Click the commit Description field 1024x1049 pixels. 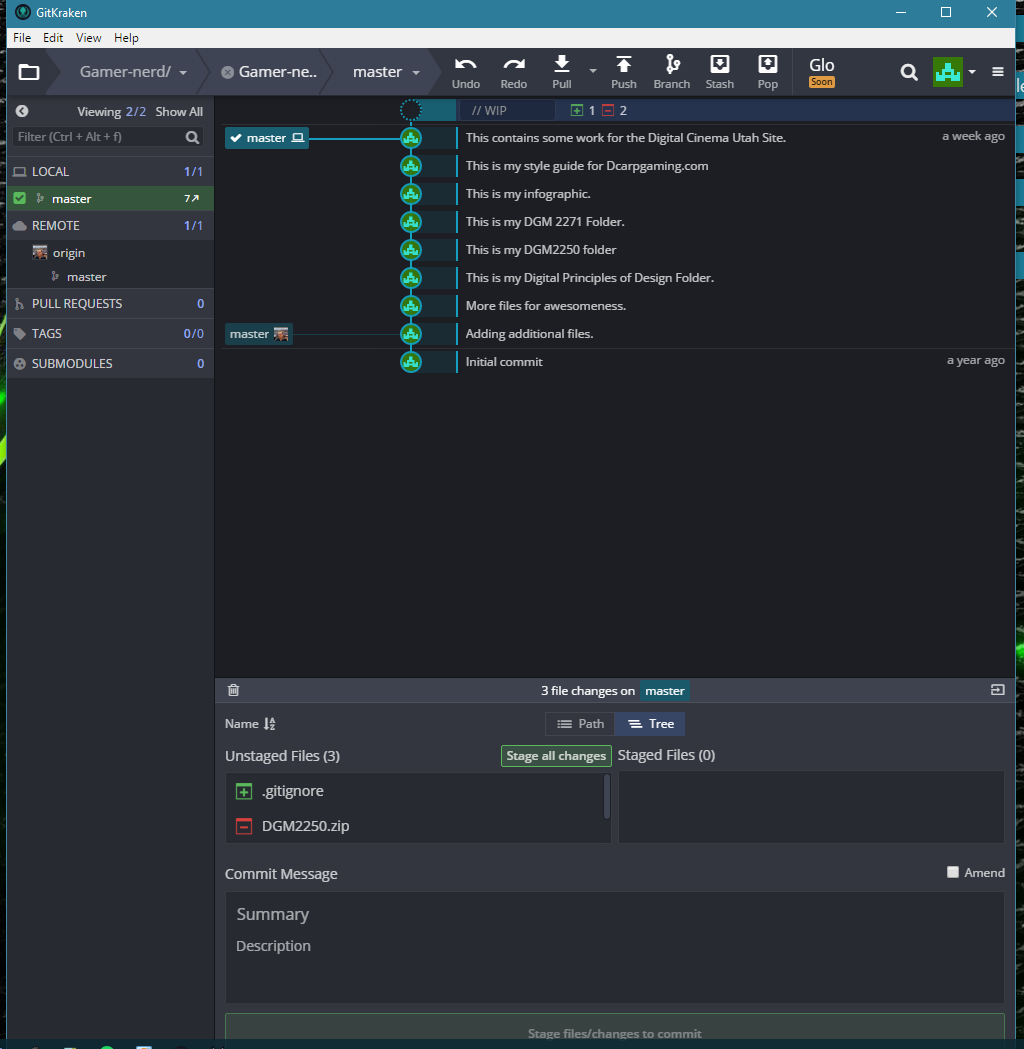pyautogui.click(x=614, y=946)
